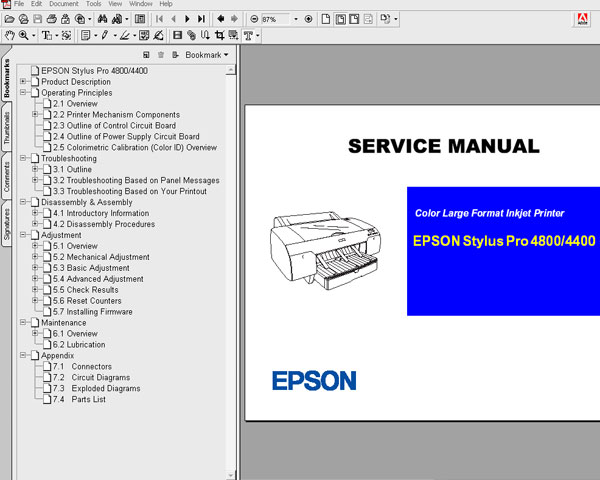Toggle Fit Page view button
This screenshot has width=600, height=480.
340,19
